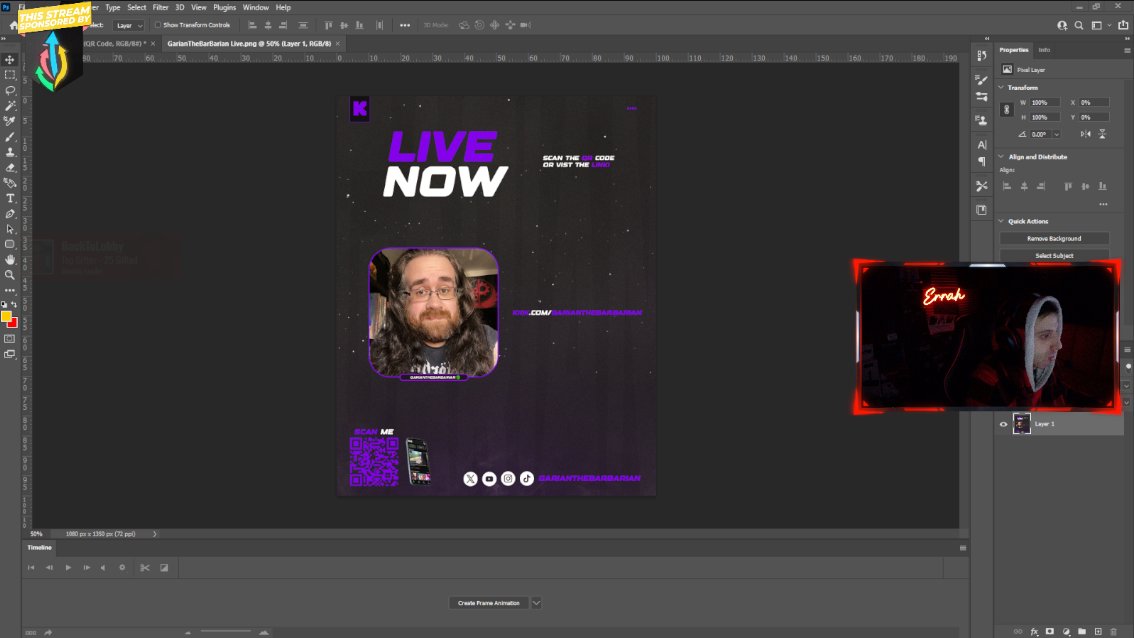1134x638 pixels.
Task: Click the scissors icon in the Timeline panel
Action: point(142,567)
